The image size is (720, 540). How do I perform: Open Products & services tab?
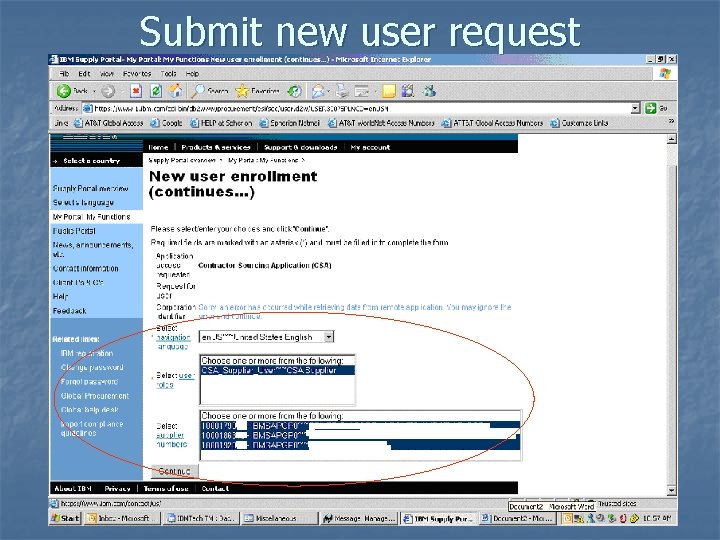coord(216,147)
